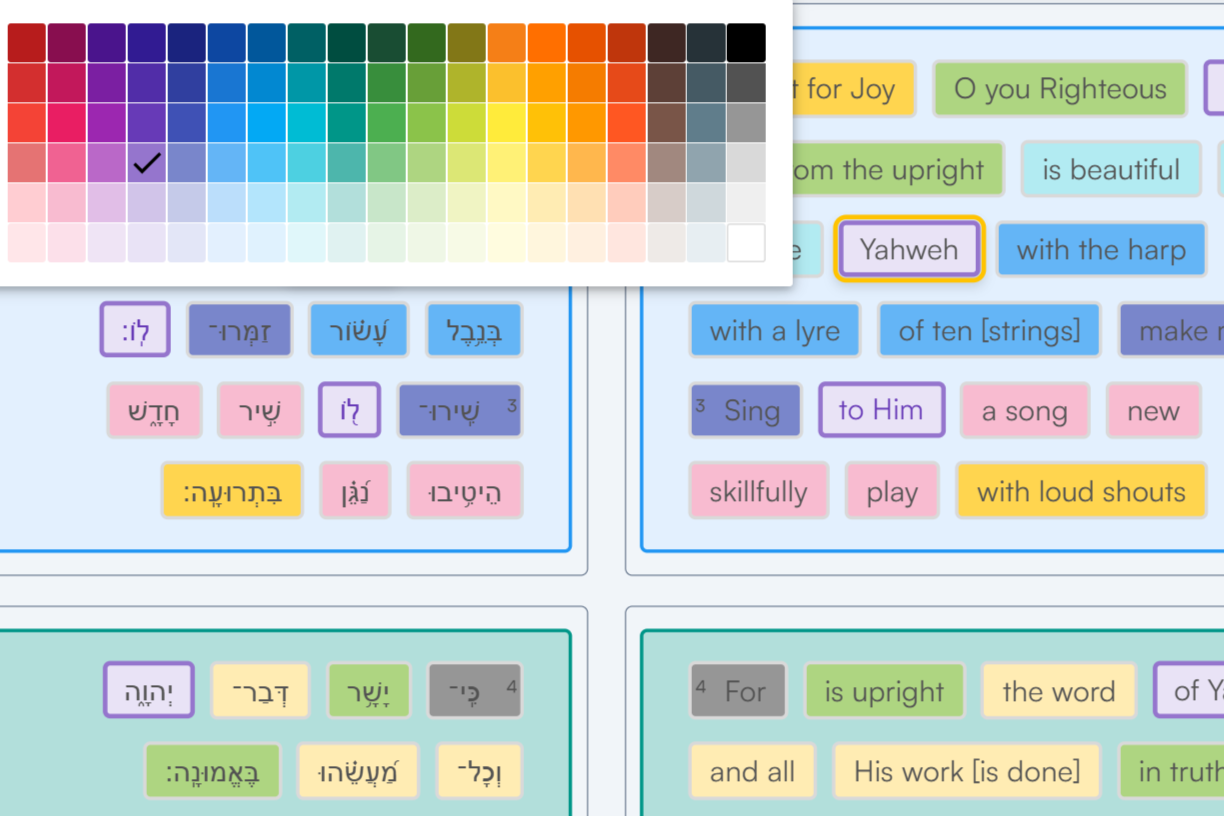Click the 'For' gray tile in verse 4
Screen dimensions: 1224x816
pos(737,691)
